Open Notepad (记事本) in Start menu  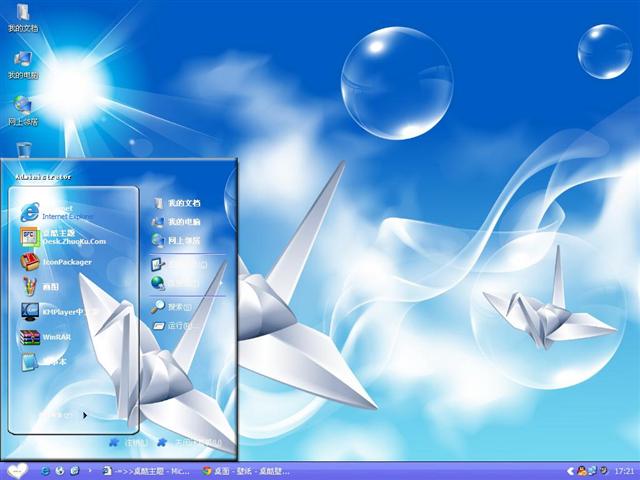[x=44, y=362]
